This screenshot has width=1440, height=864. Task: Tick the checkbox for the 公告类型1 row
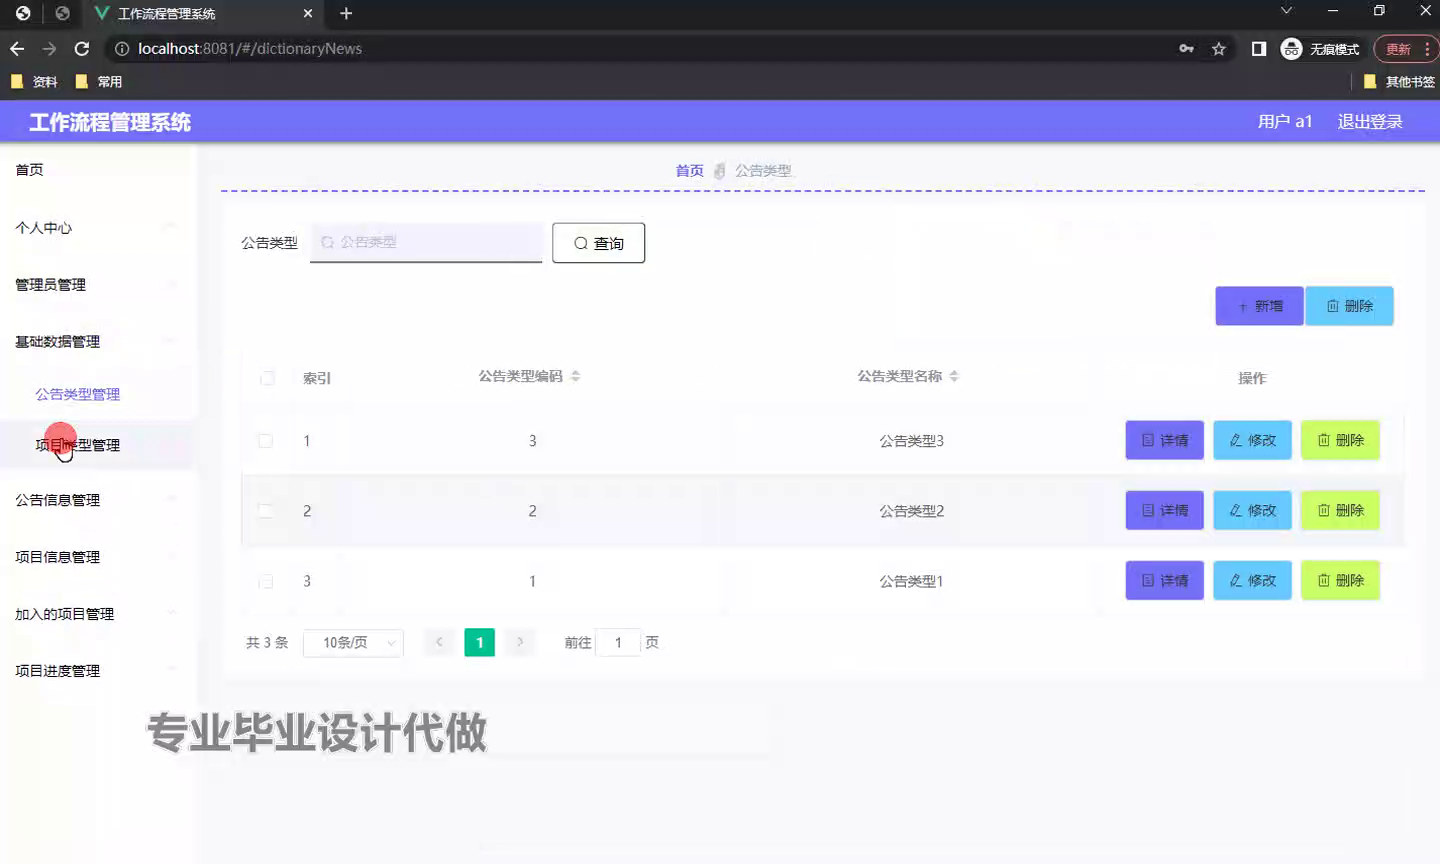pos(265,581)
